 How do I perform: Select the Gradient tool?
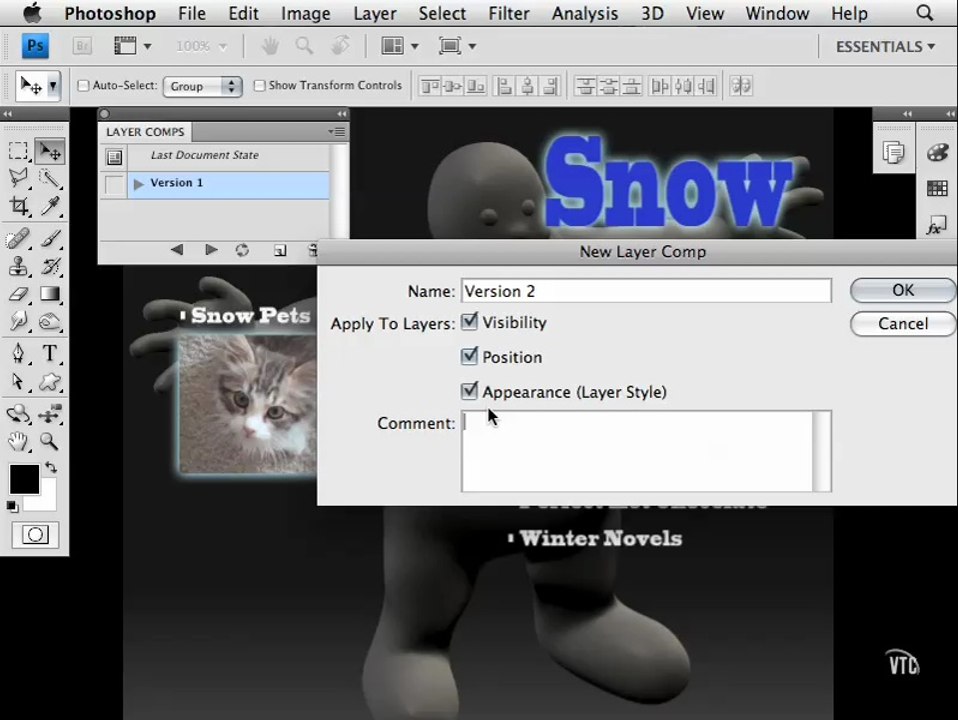pos(50,294)
